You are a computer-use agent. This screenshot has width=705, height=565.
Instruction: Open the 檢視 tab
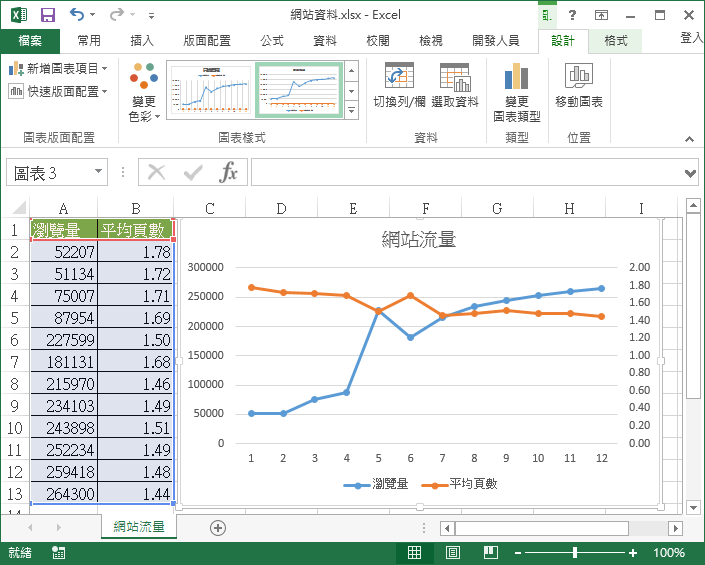click(x=431, y=41)
